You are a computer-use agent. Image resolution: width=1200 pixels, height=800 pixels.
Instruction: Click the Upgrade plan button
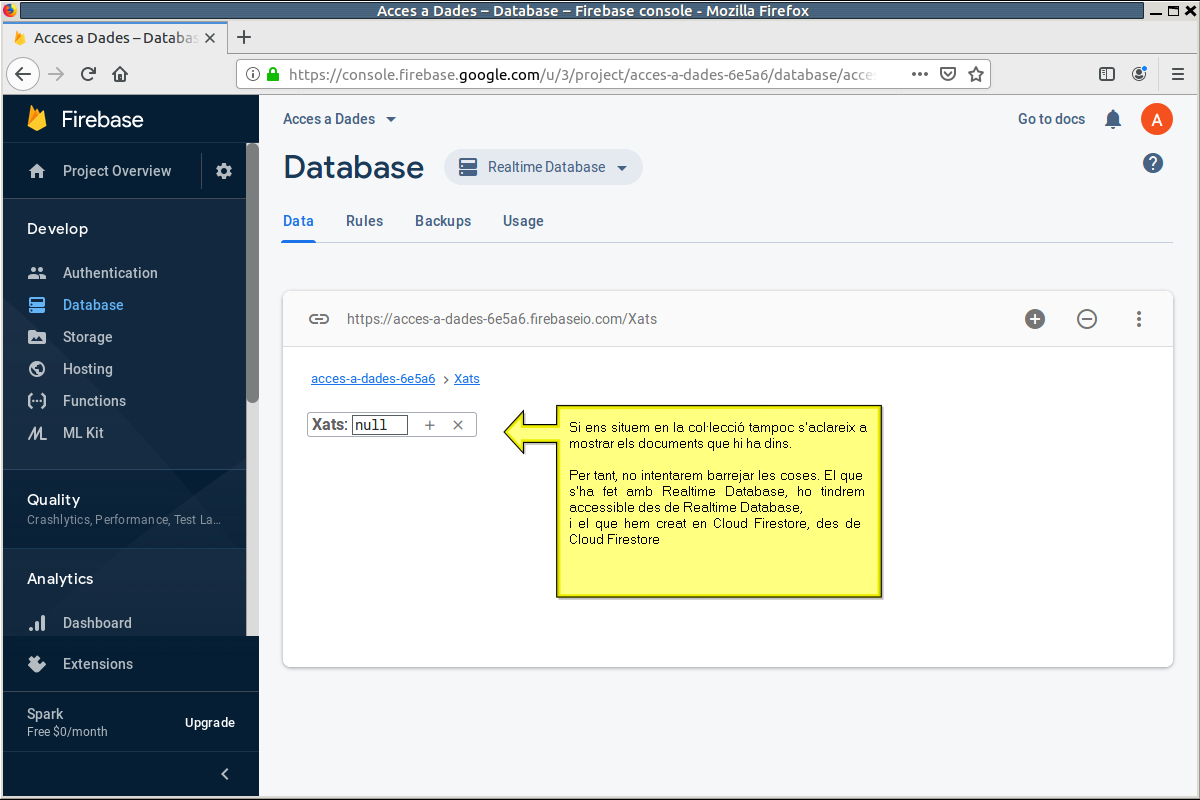[x=210, y=723]
